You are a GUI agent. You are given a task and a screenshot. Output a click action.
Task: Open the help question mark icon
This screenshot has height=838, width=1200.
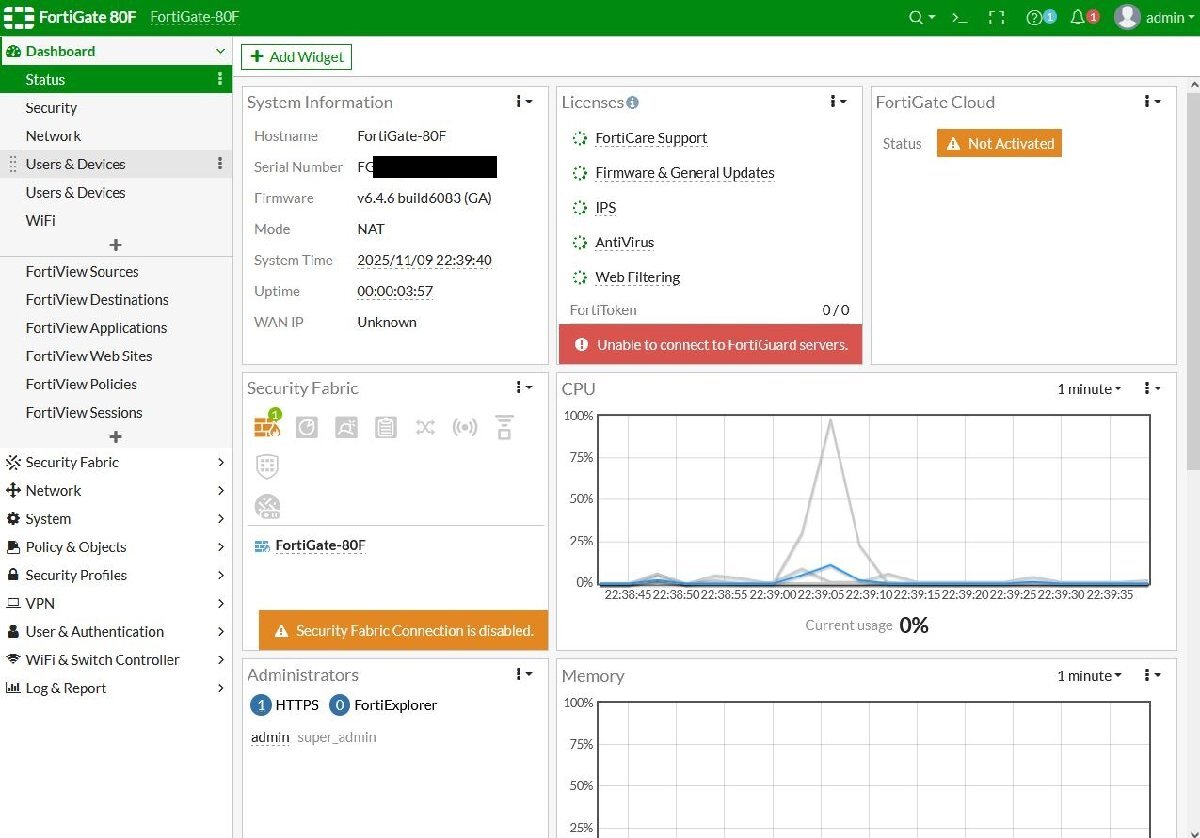1035,18
